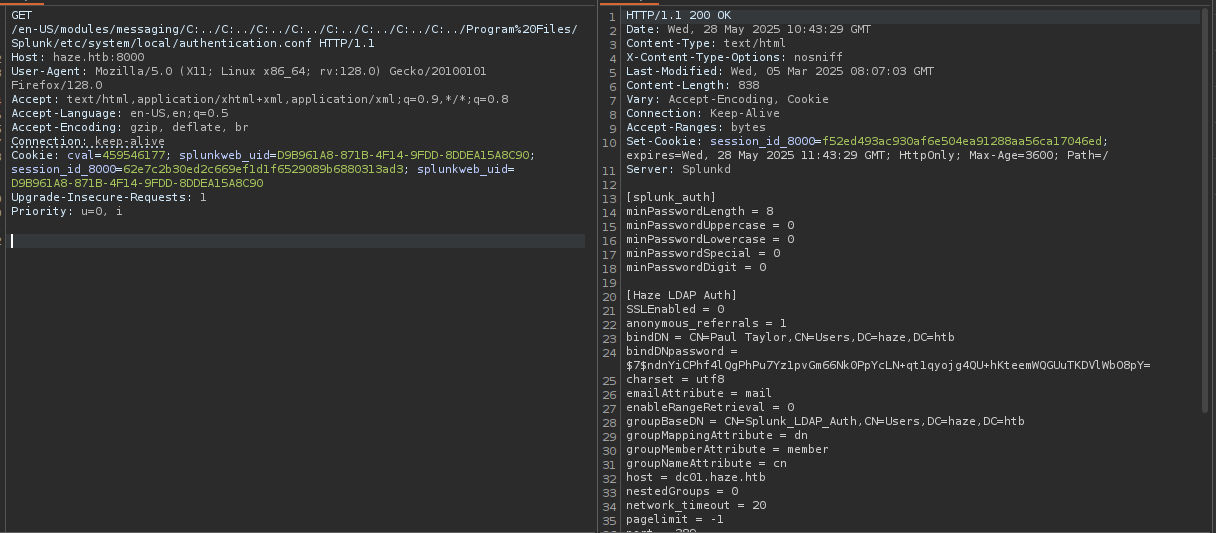
Task: Click minPasswordDigit = 0 line
Action: 696,268
